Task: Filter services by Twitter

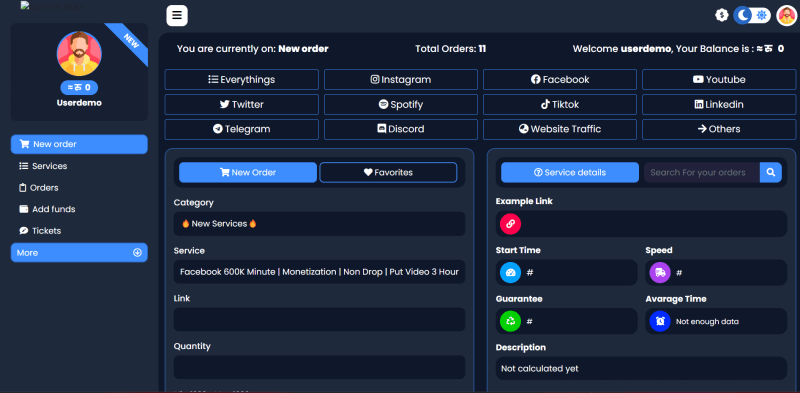Action: point(242,104)
